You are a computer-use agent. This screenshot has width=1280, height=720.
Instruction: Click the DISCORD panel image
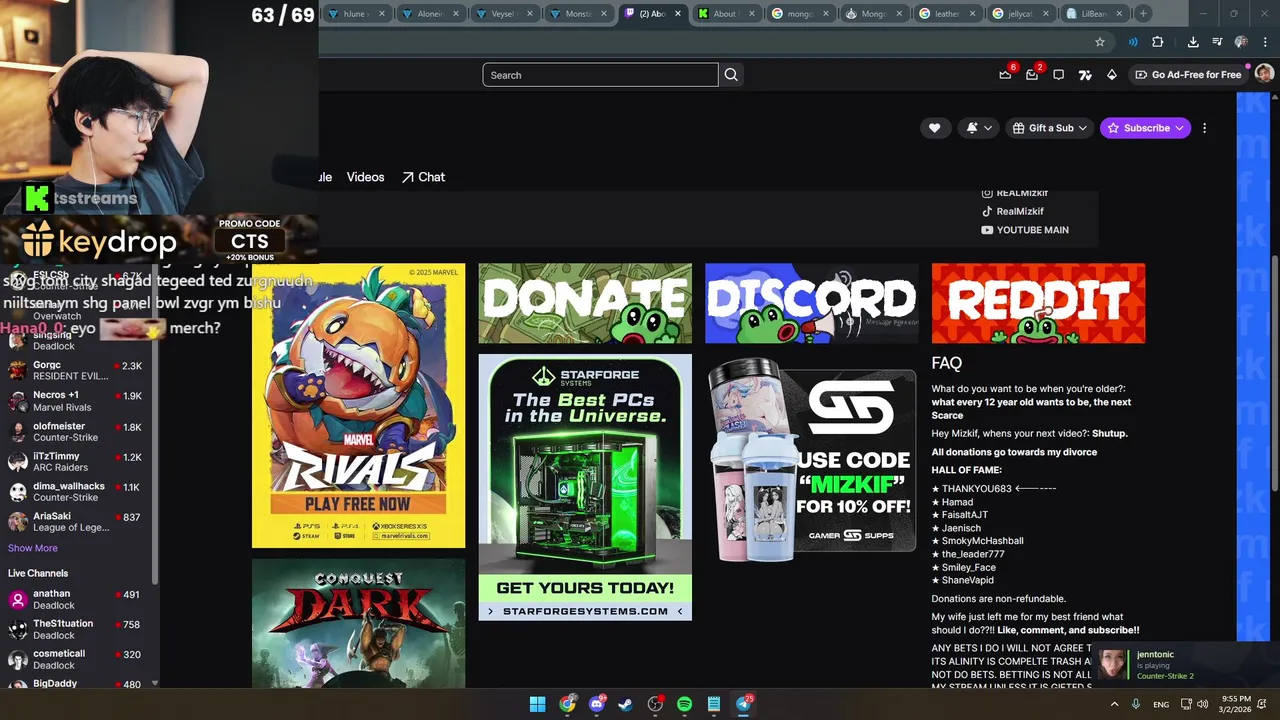811,304
